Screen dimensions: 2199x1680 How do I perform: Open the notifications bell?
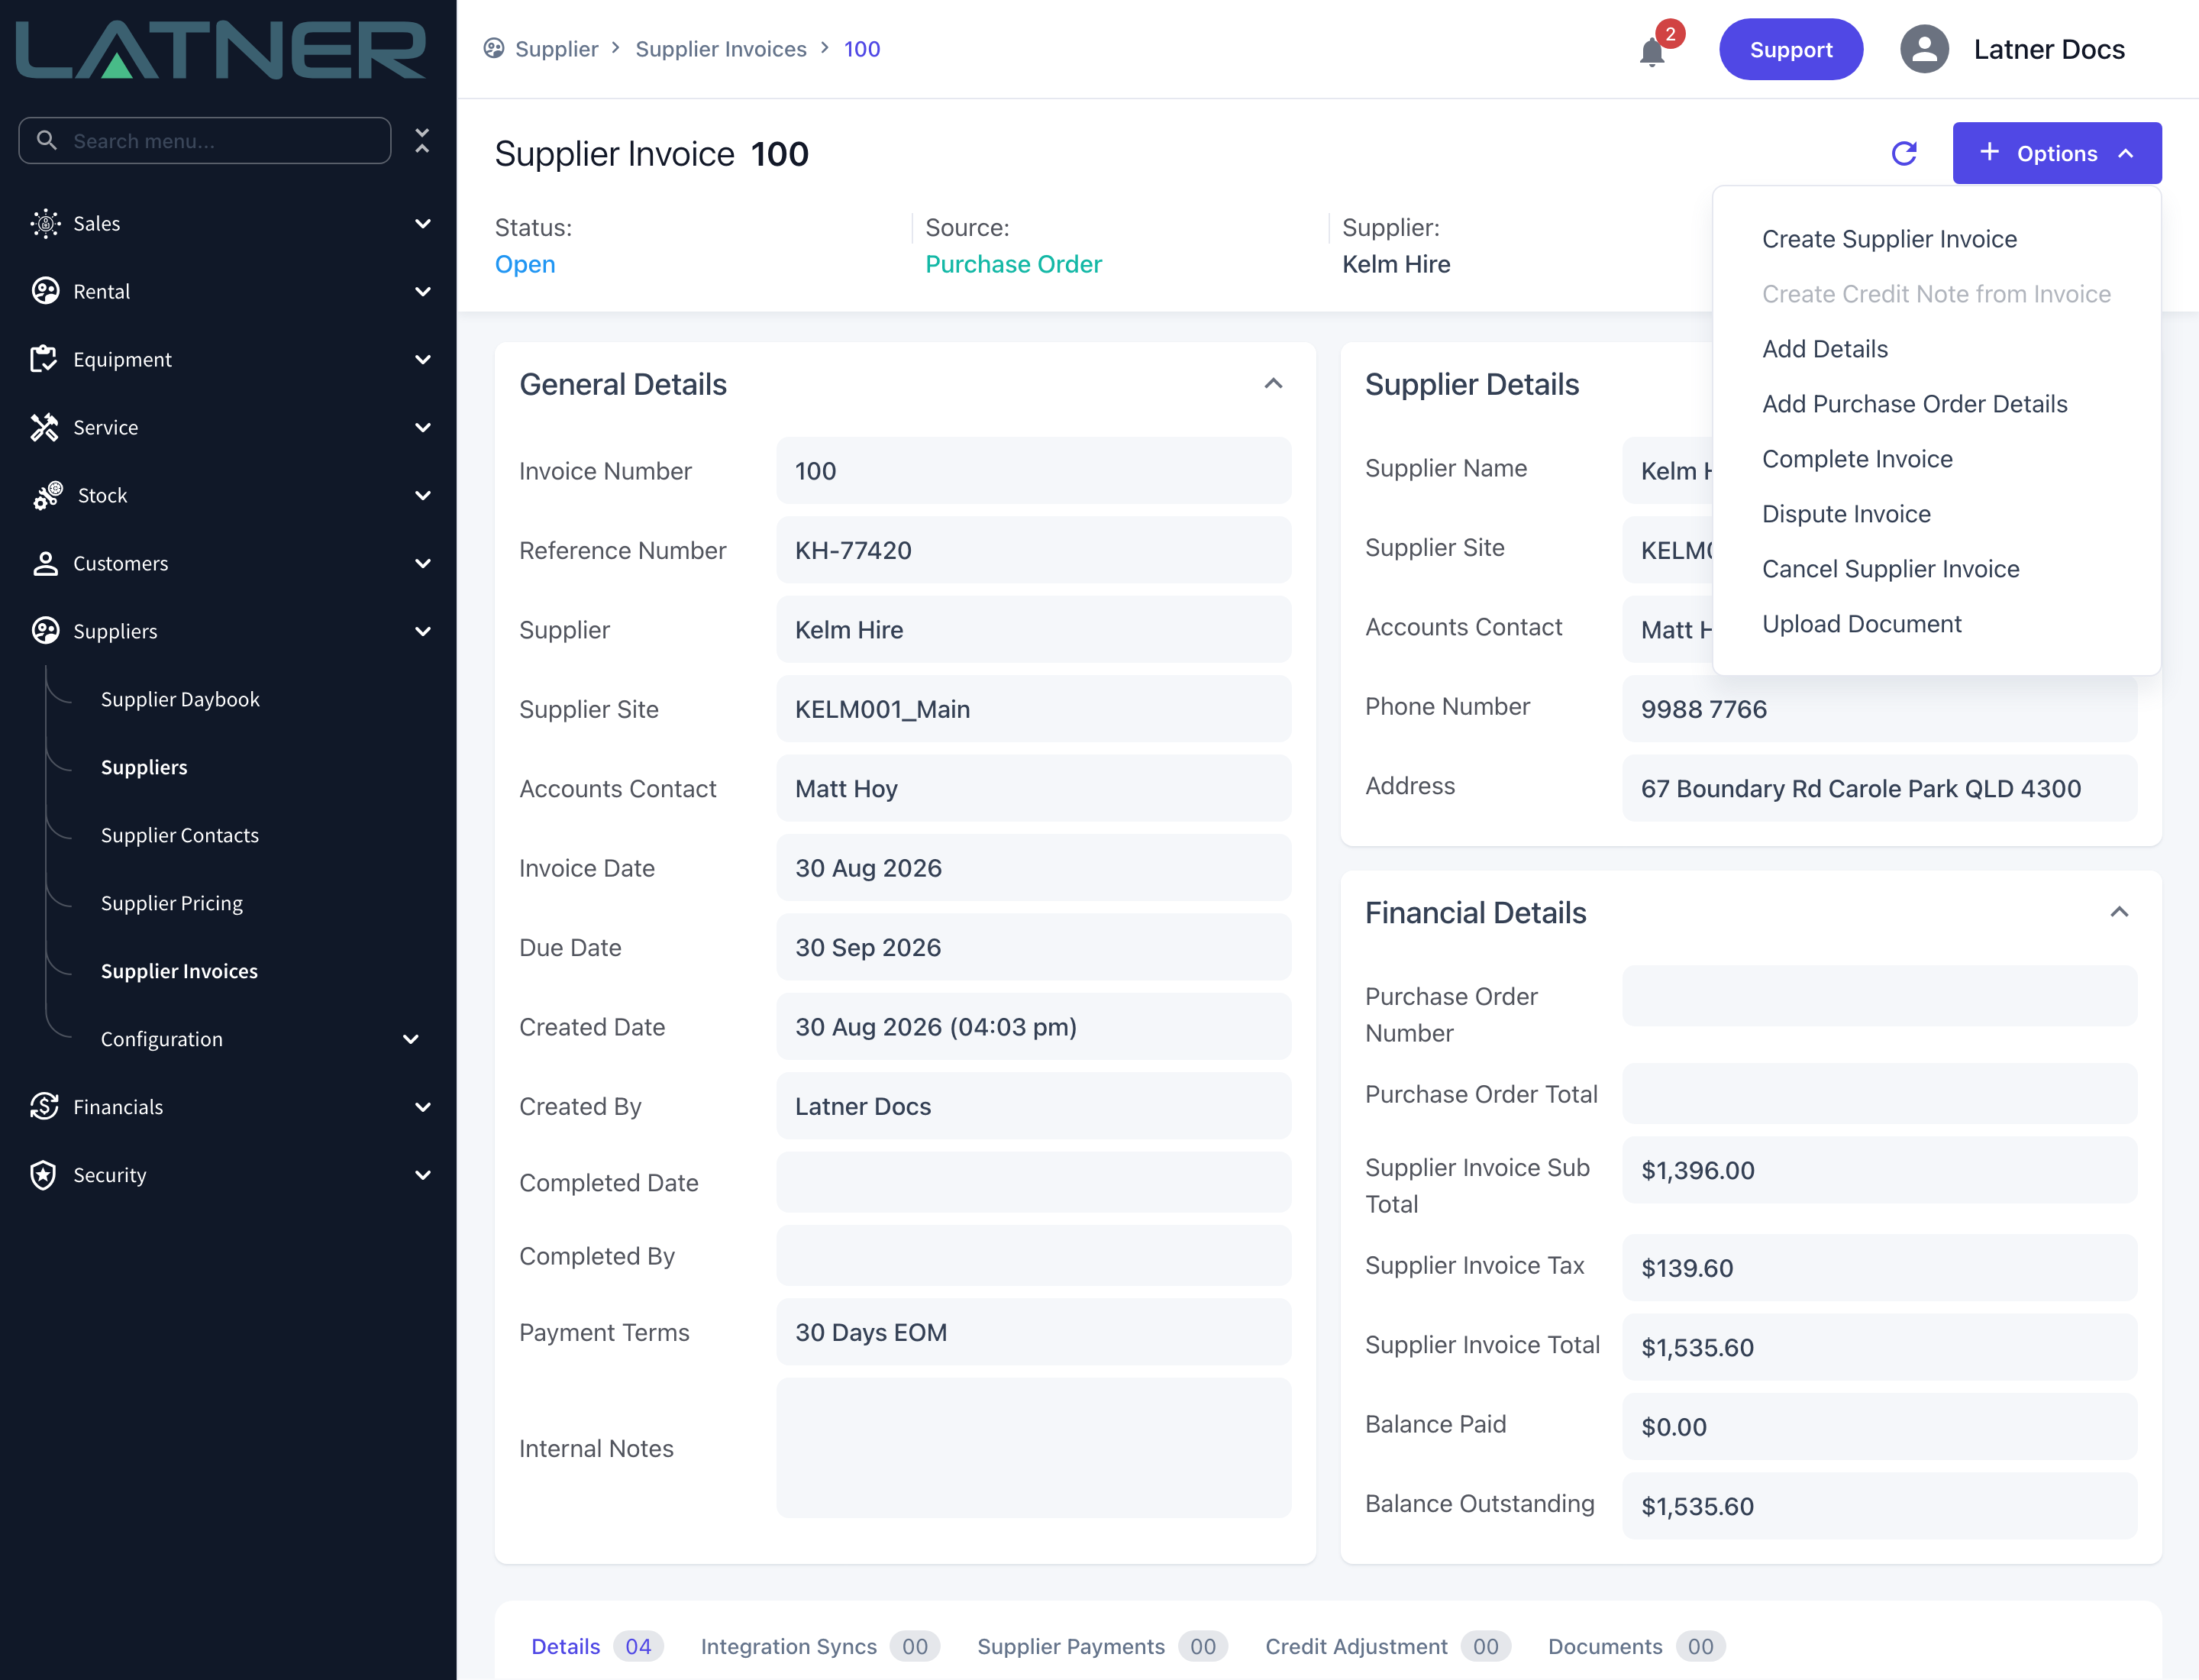tap(1652, 51)
